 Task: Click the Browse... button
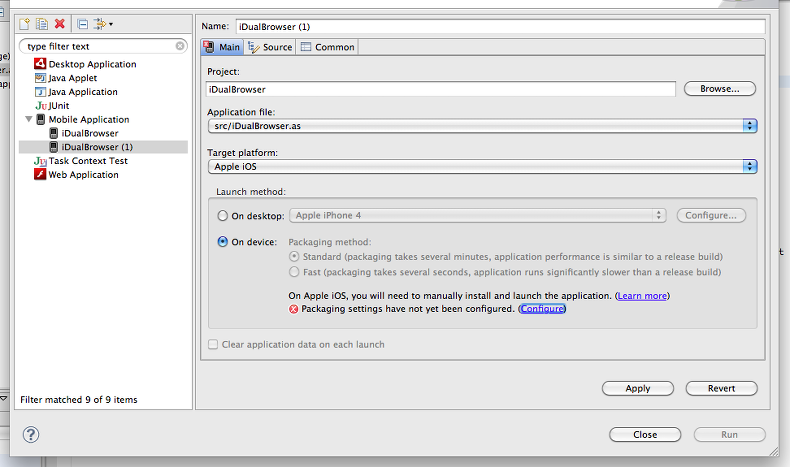[719, 89]
